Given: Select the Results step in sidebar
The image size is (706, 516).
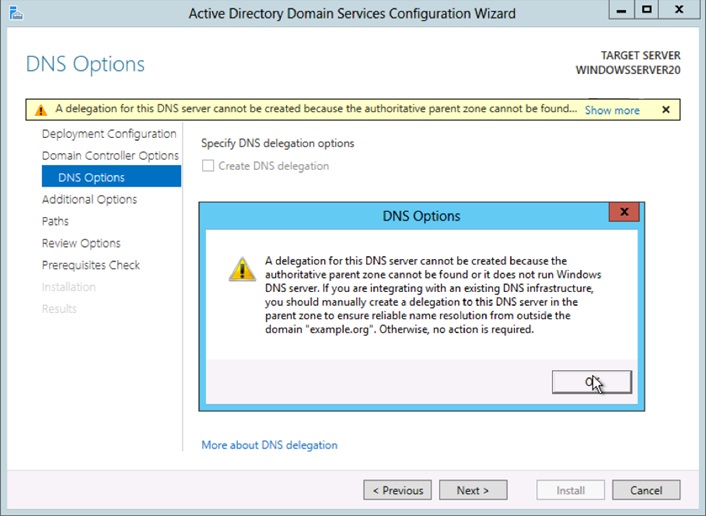Looking at the screenshot, I should pos(59,309).
